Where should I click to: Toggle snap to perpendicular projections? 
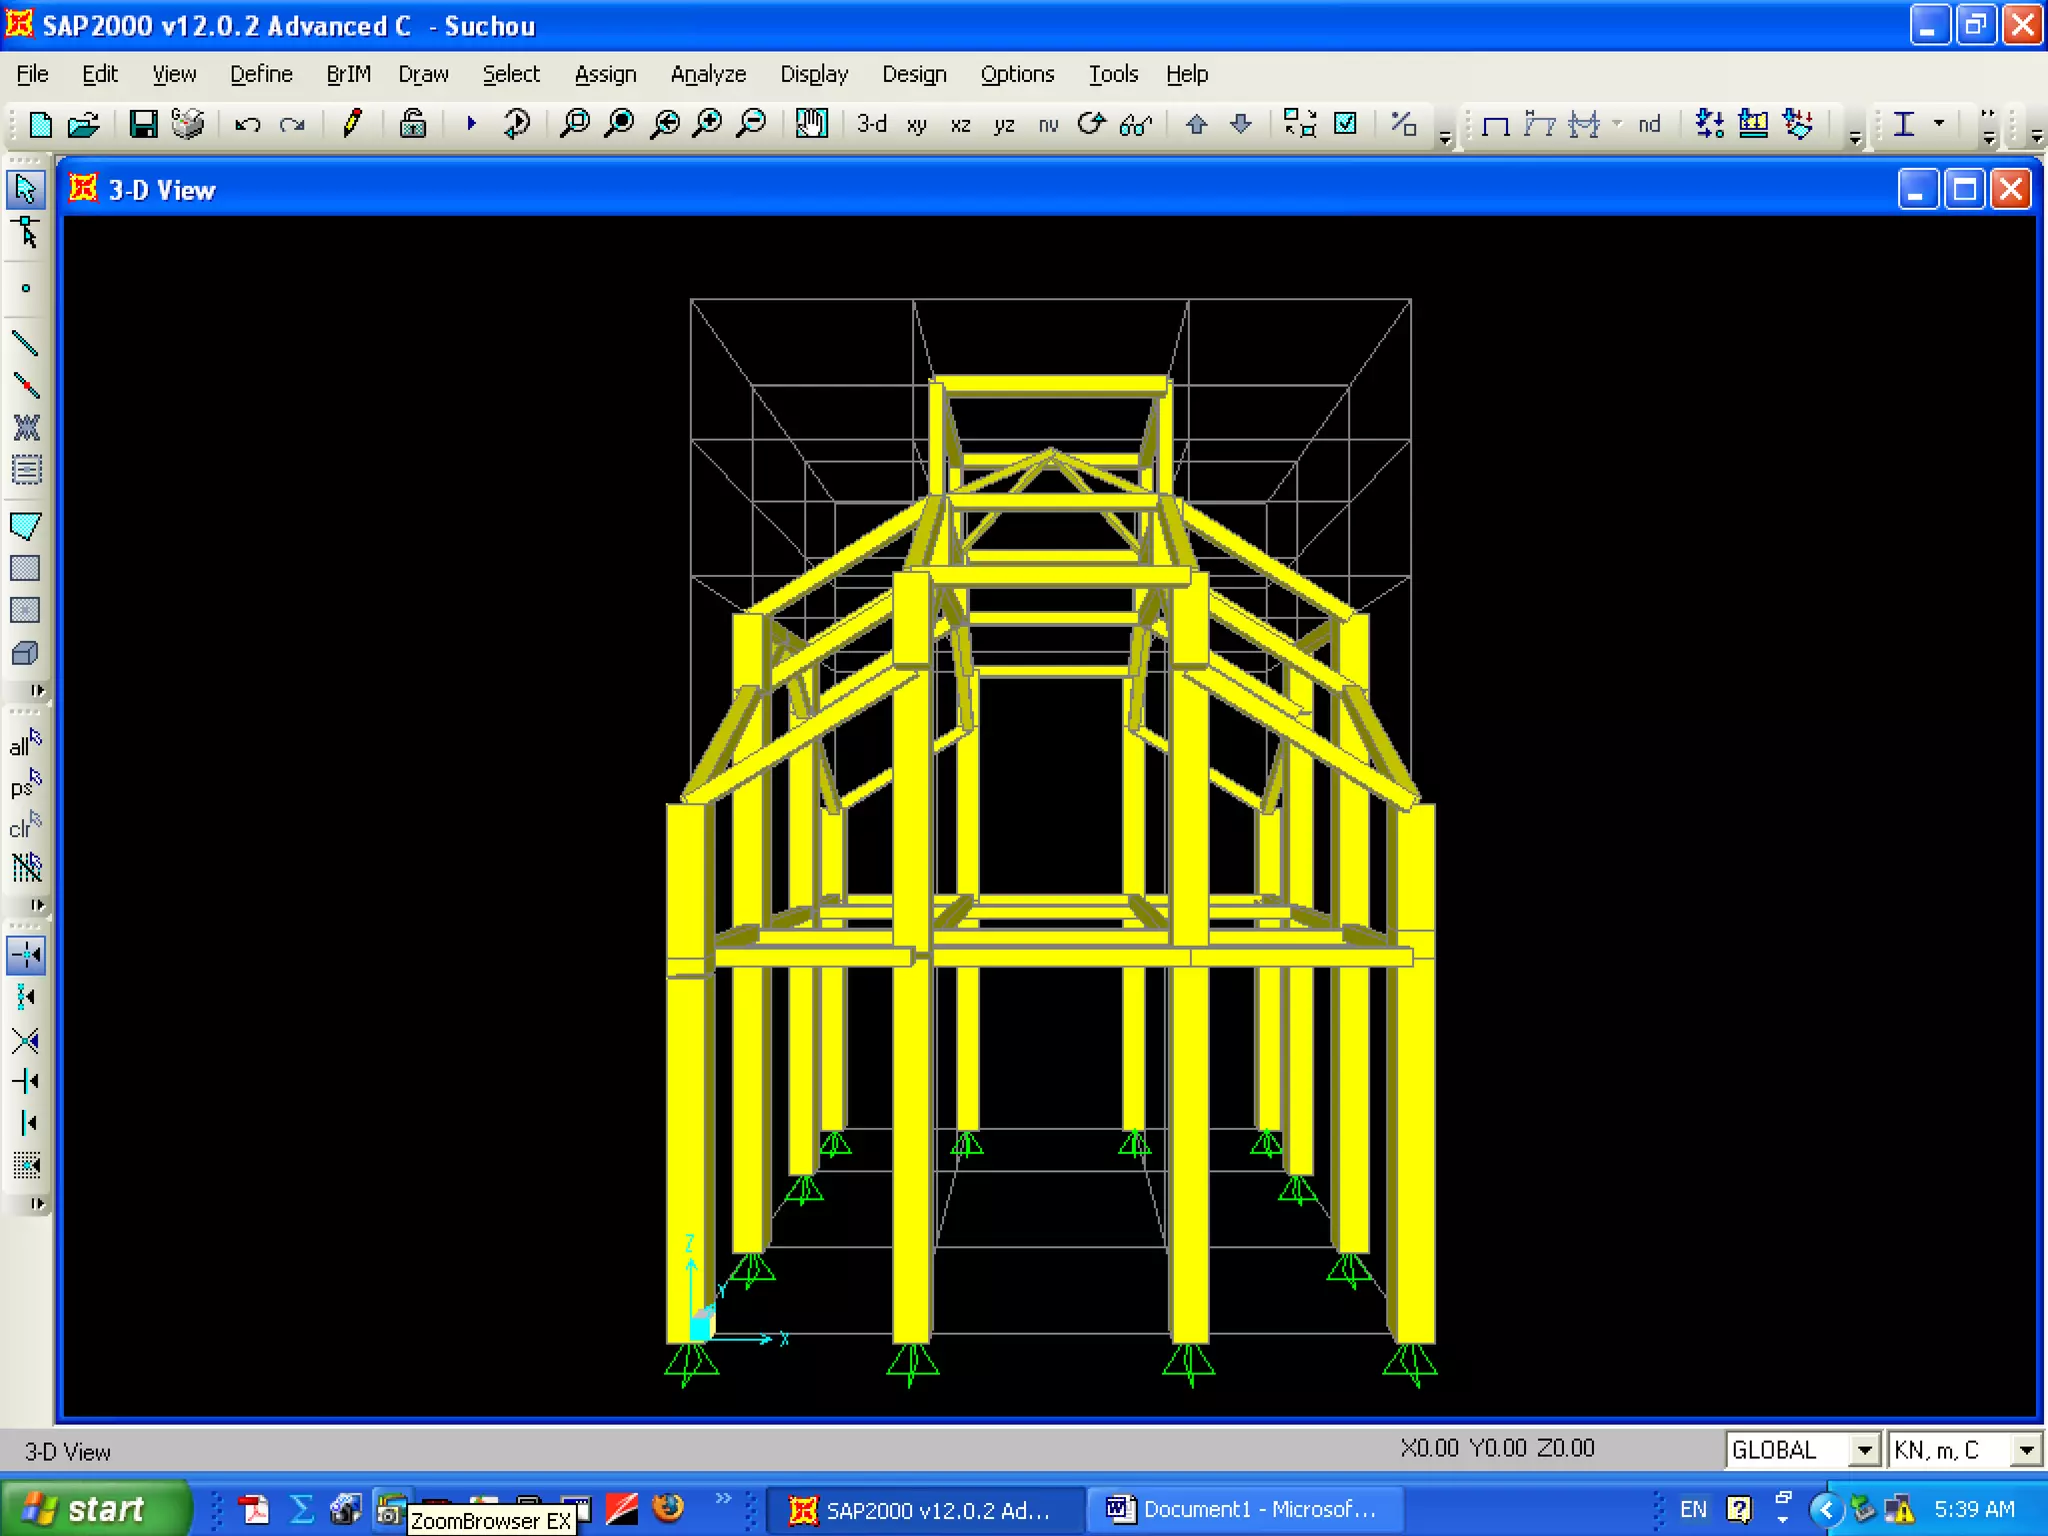pos(26,1081)
